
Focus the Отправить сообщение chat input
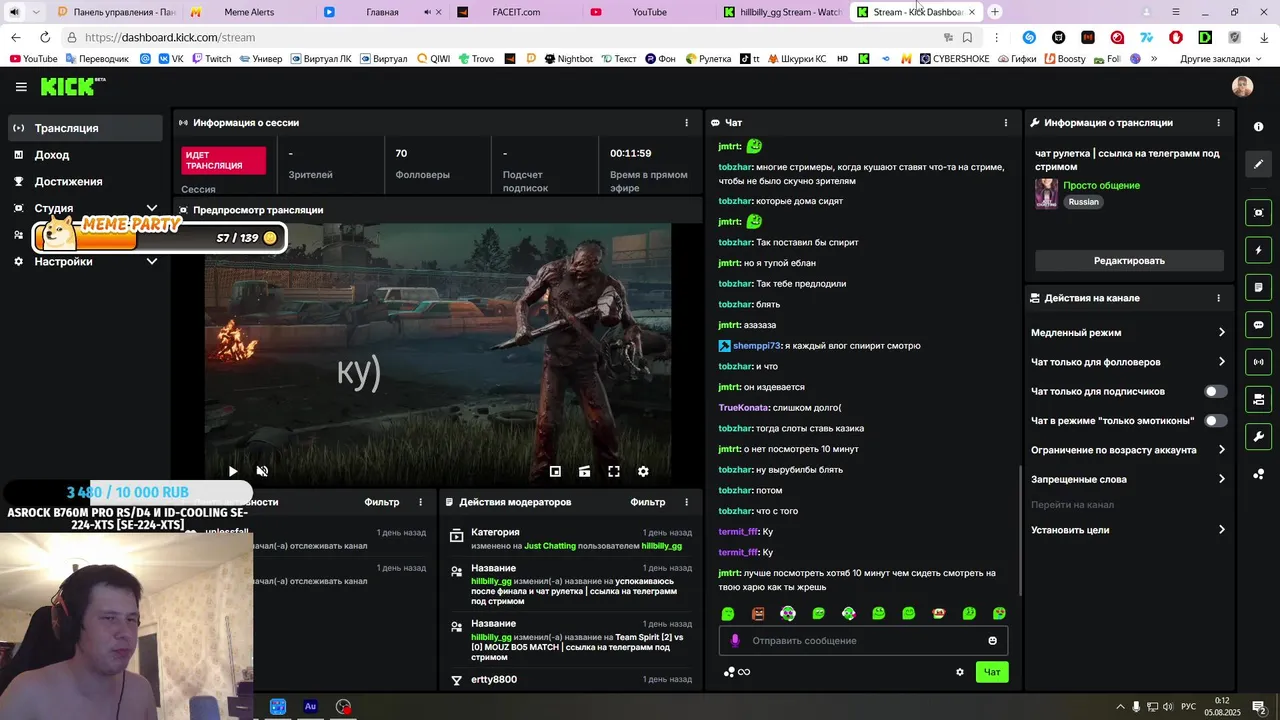(x=863, y=640)
